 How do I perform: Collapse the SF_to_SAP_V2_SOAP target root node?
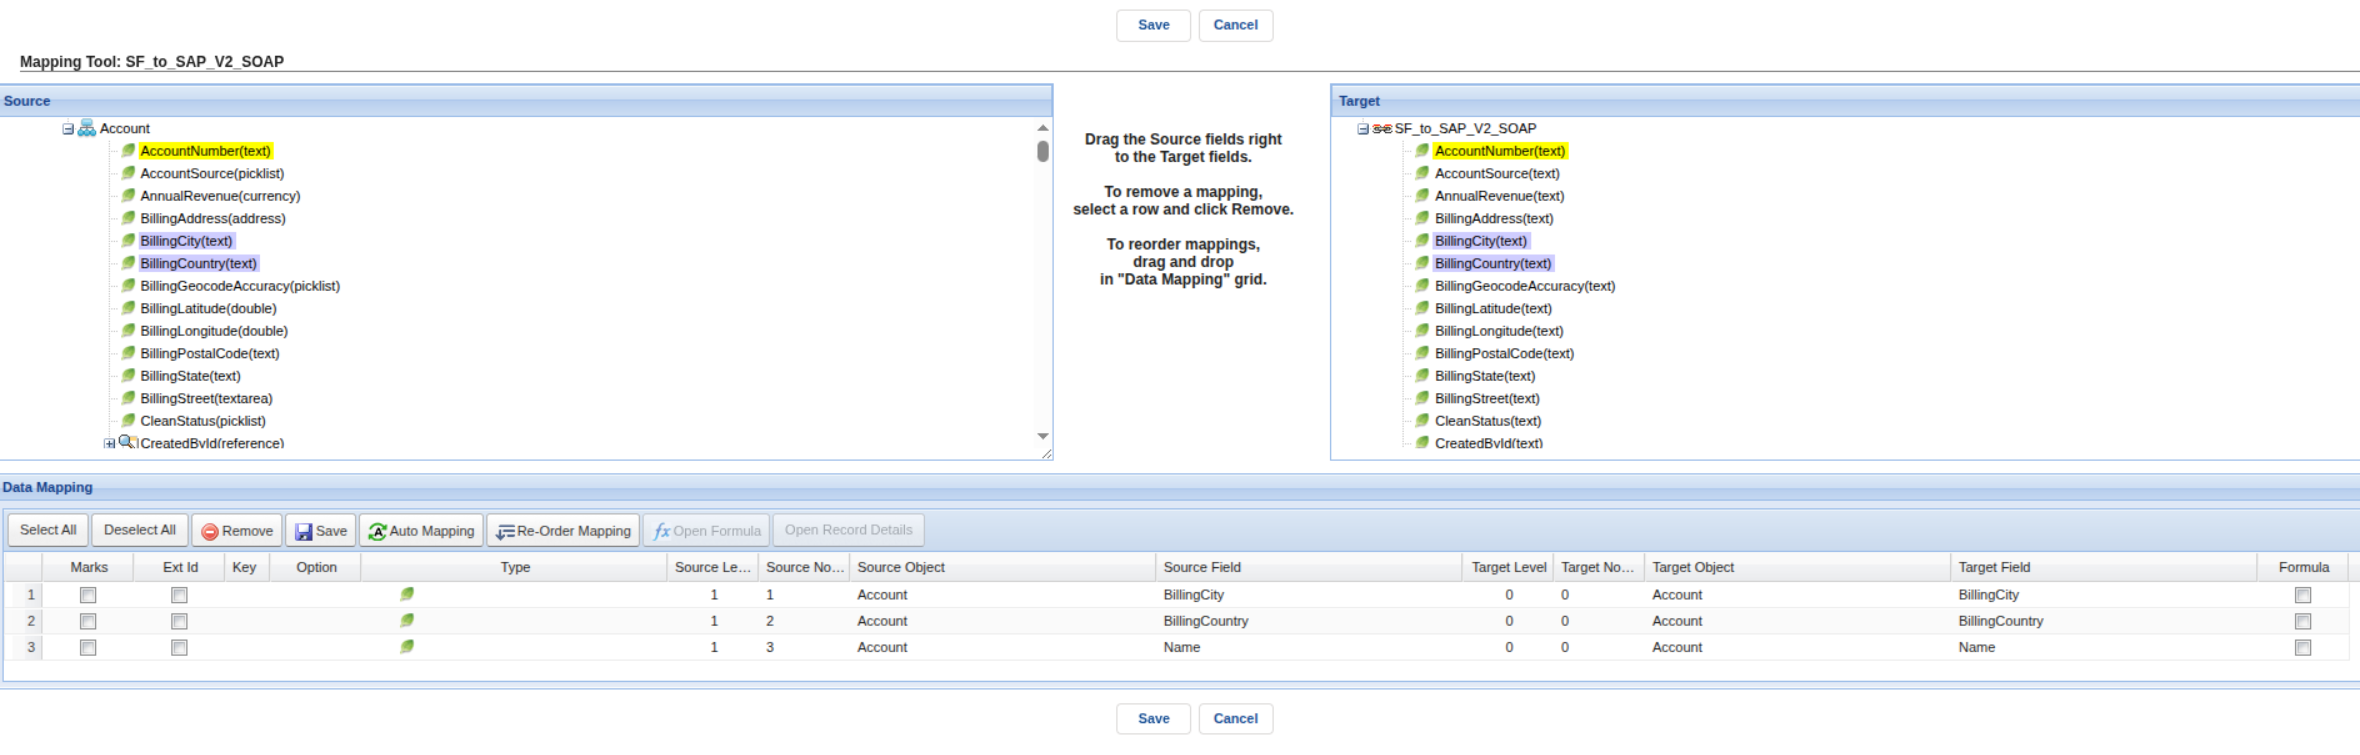[1362, 129]
